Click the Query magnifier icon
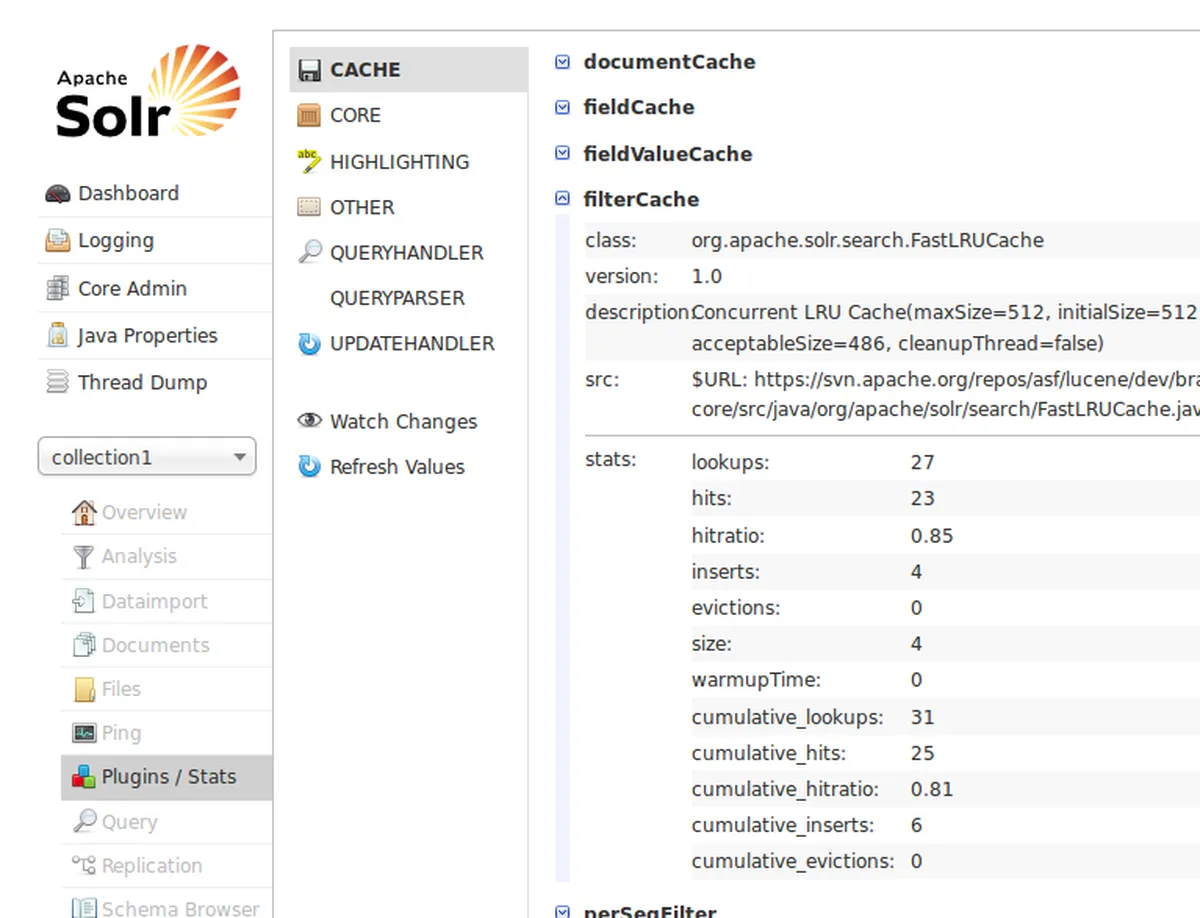The width and height of the screenshot is (1200, 918). click(84, 821)
